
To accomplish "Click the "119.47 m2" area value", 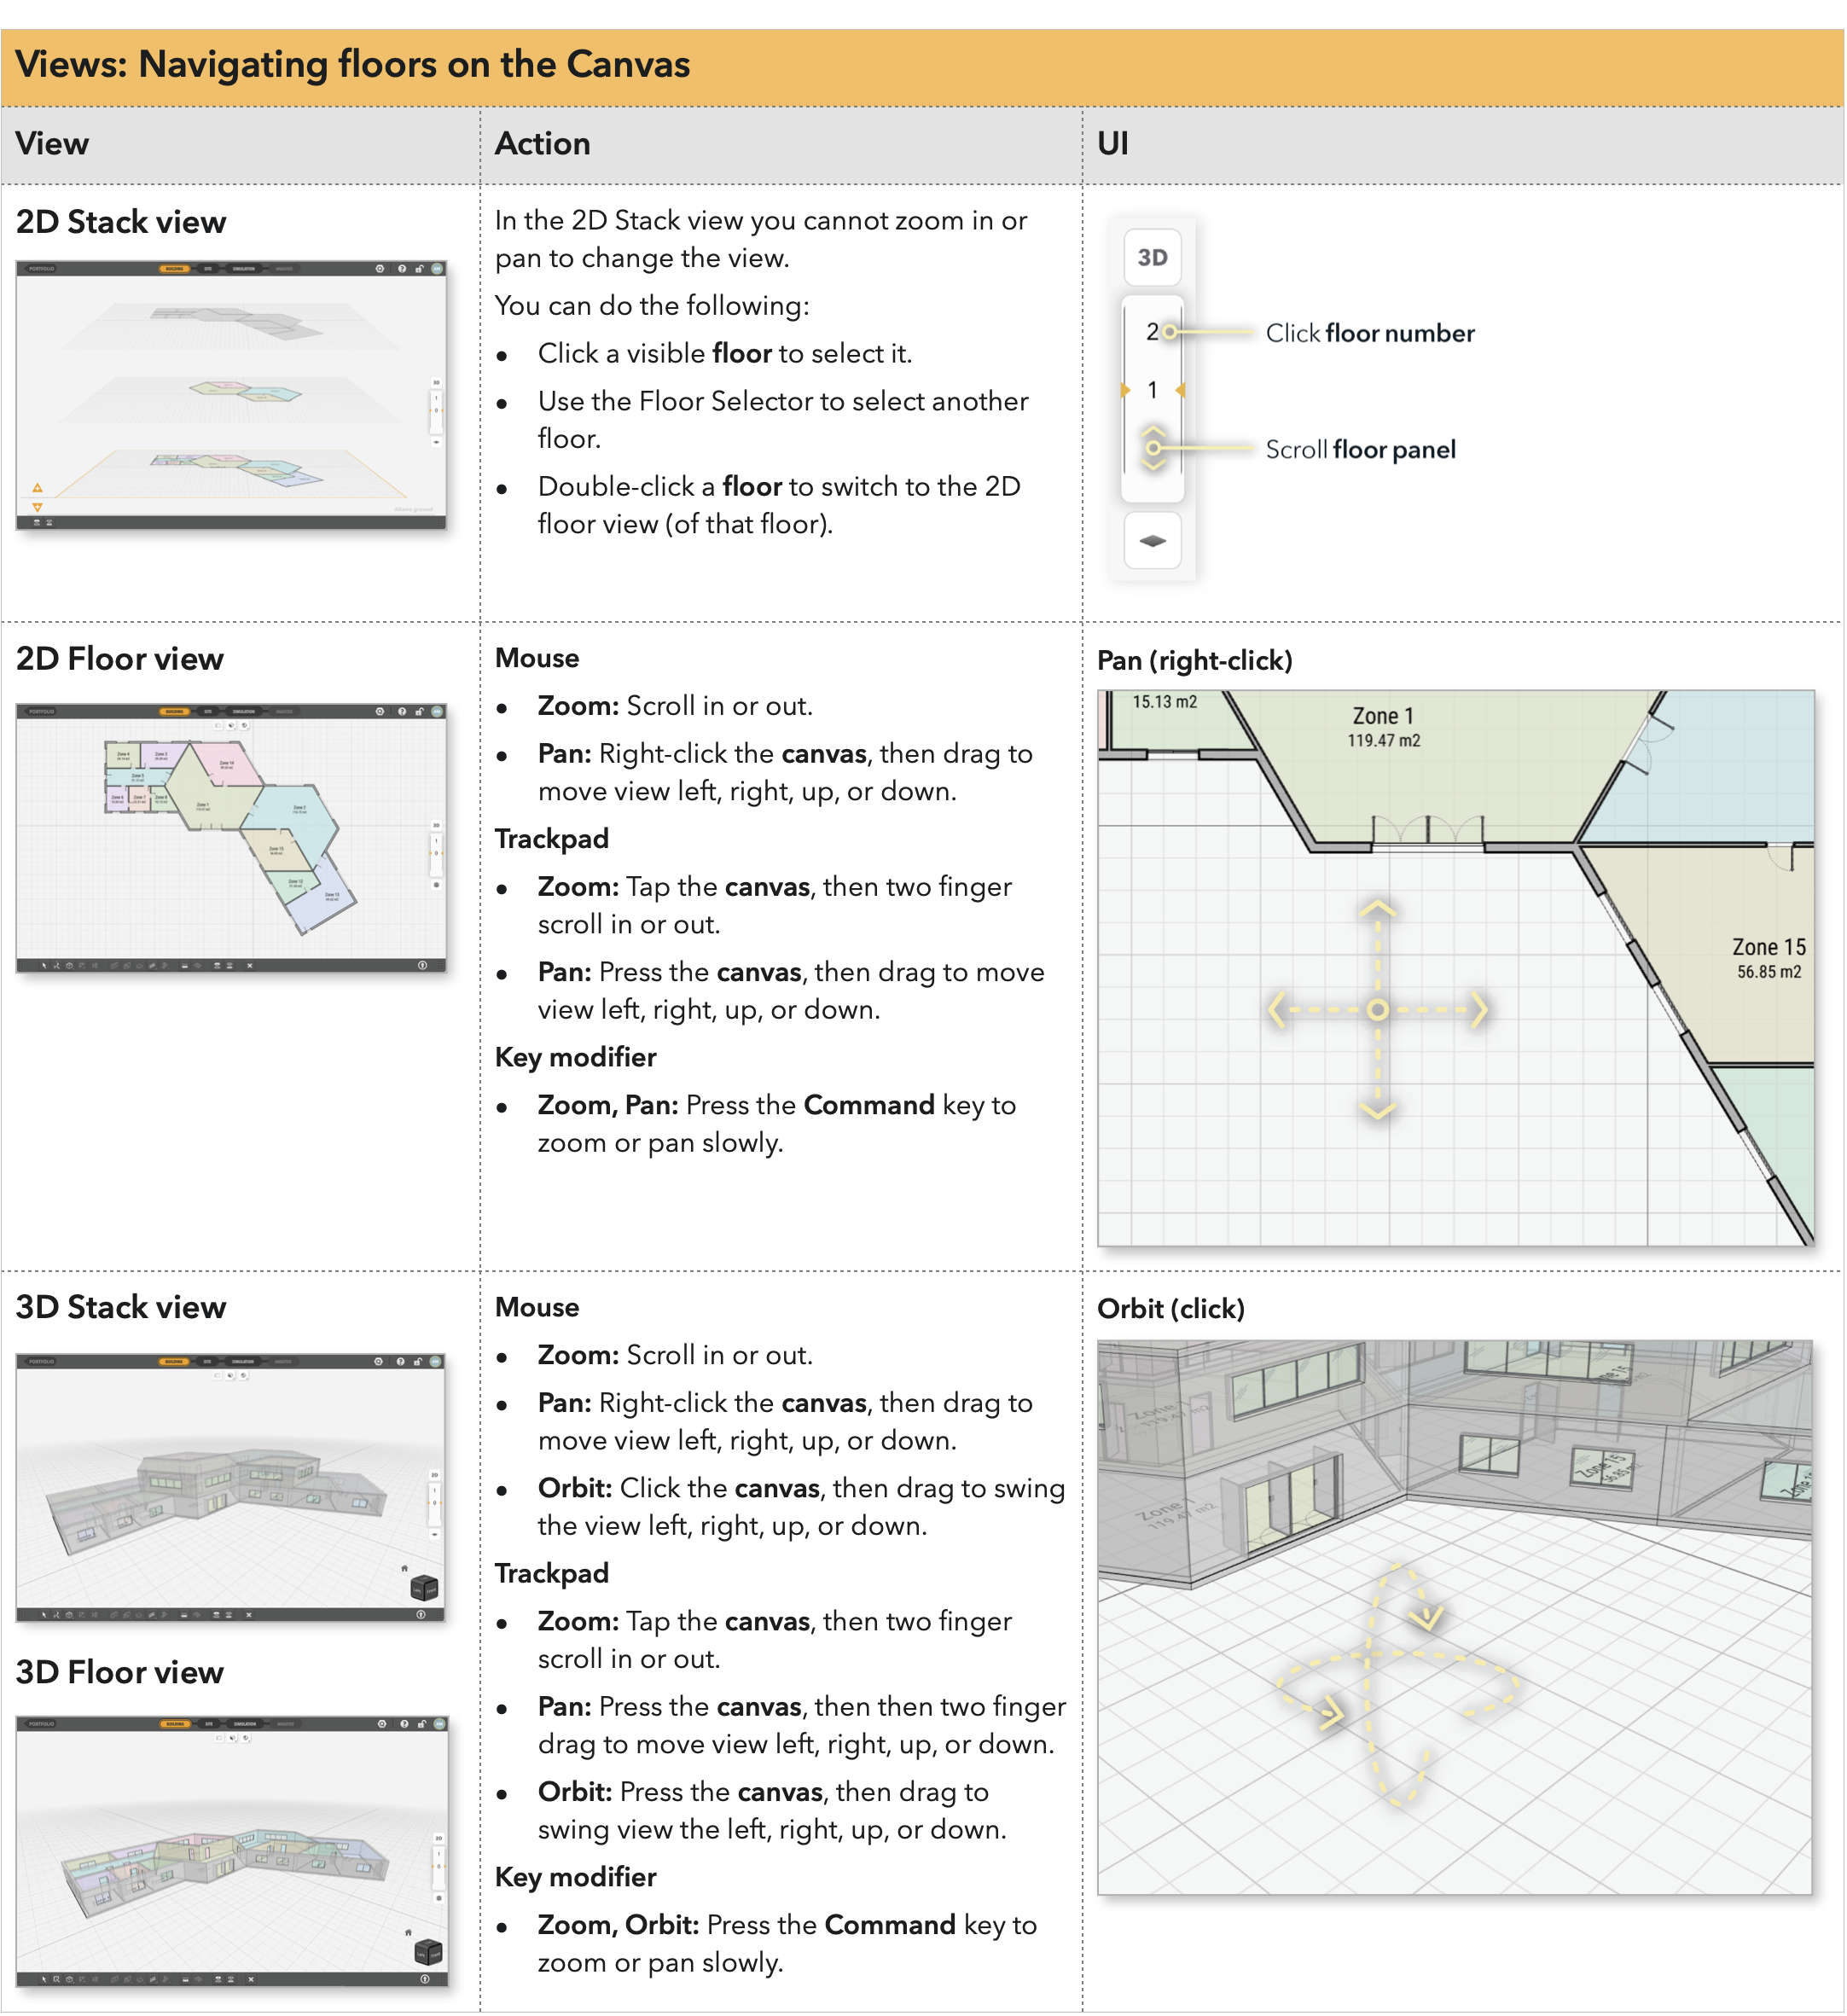I will click(x=1383, y=741).
